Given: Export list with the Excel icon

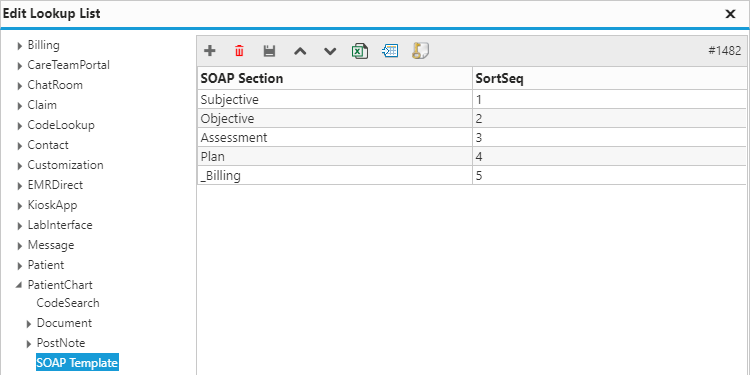Looking at the screenshot, I should pyautogui.click(x=360, y=51).
